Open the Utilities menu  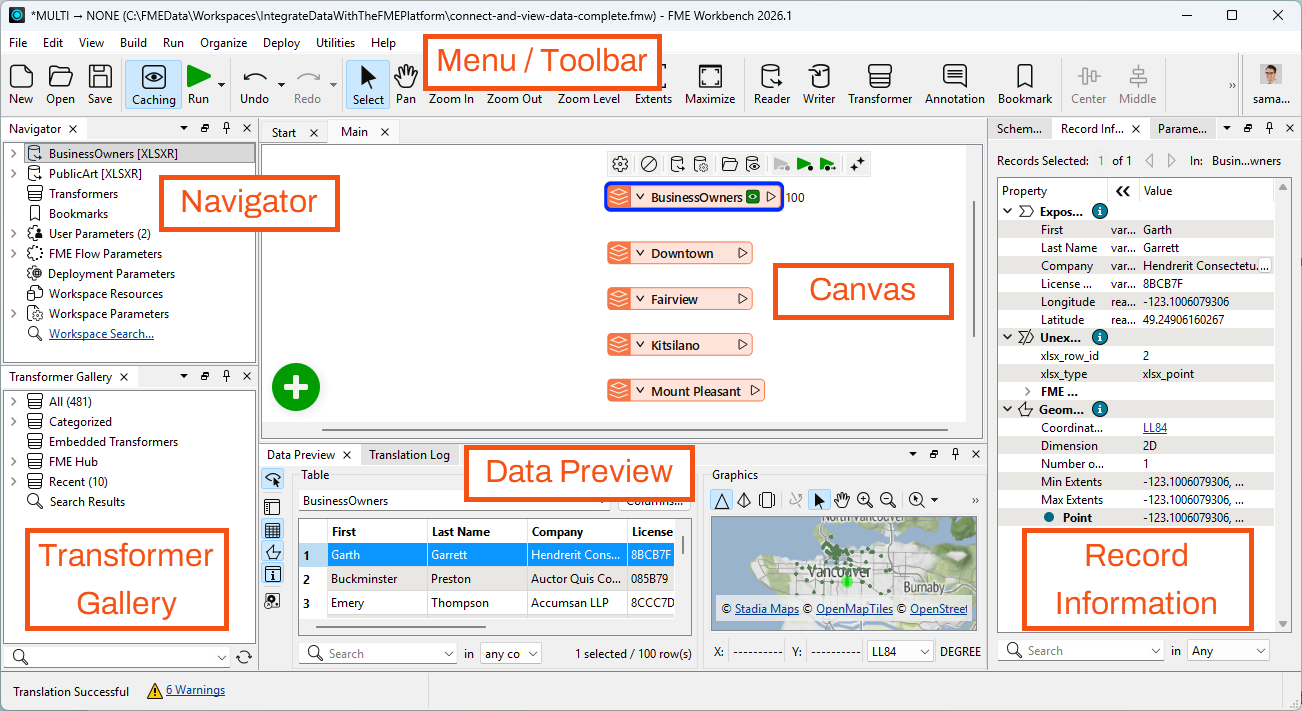point(335,43)
